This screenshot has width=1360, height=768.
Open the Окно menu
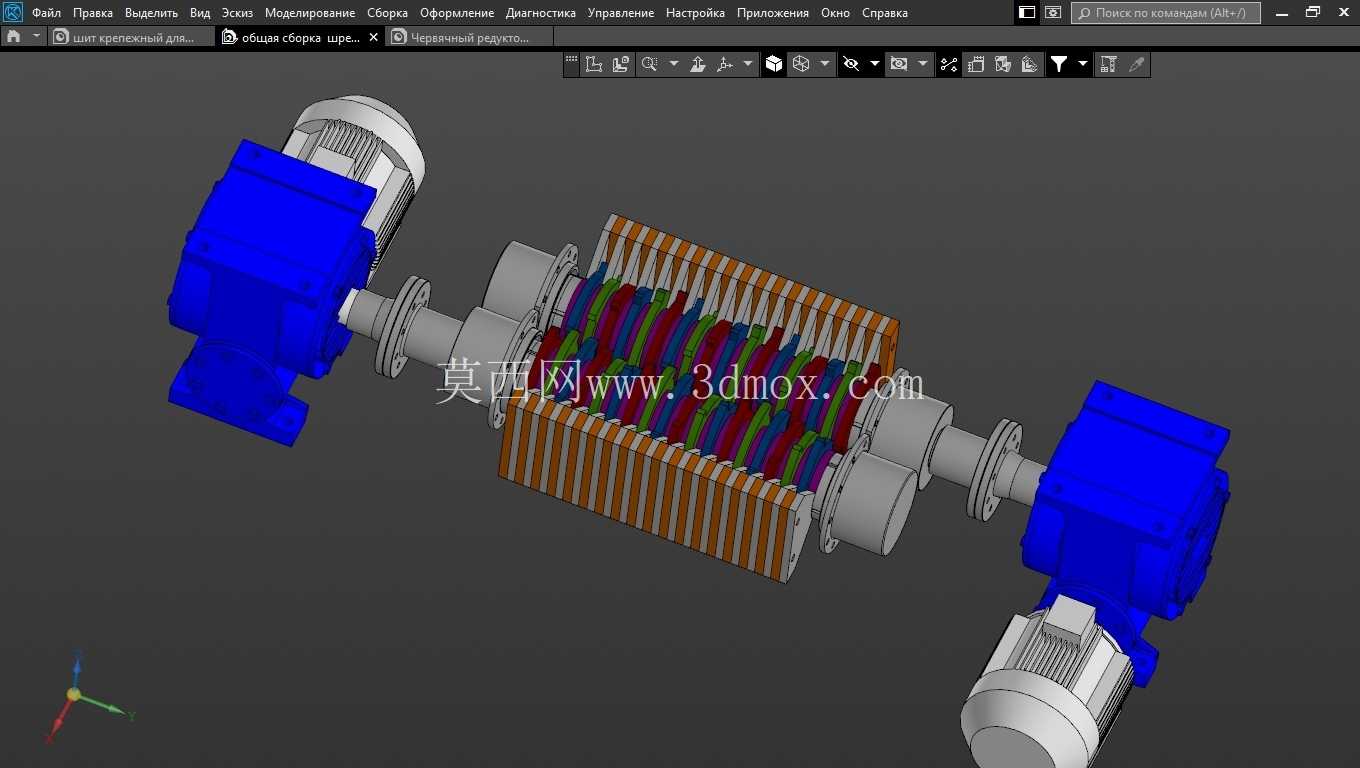click(x=835, y=13)
